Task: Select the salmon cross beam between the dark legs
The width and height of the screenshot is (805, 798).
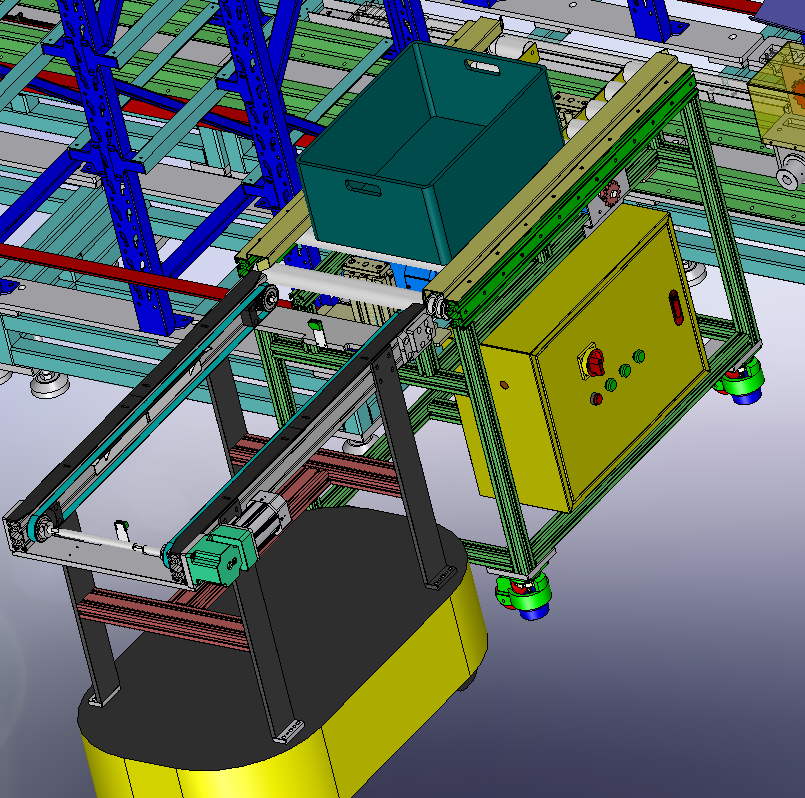Action: pyautogui.click(x=164, y=619)
